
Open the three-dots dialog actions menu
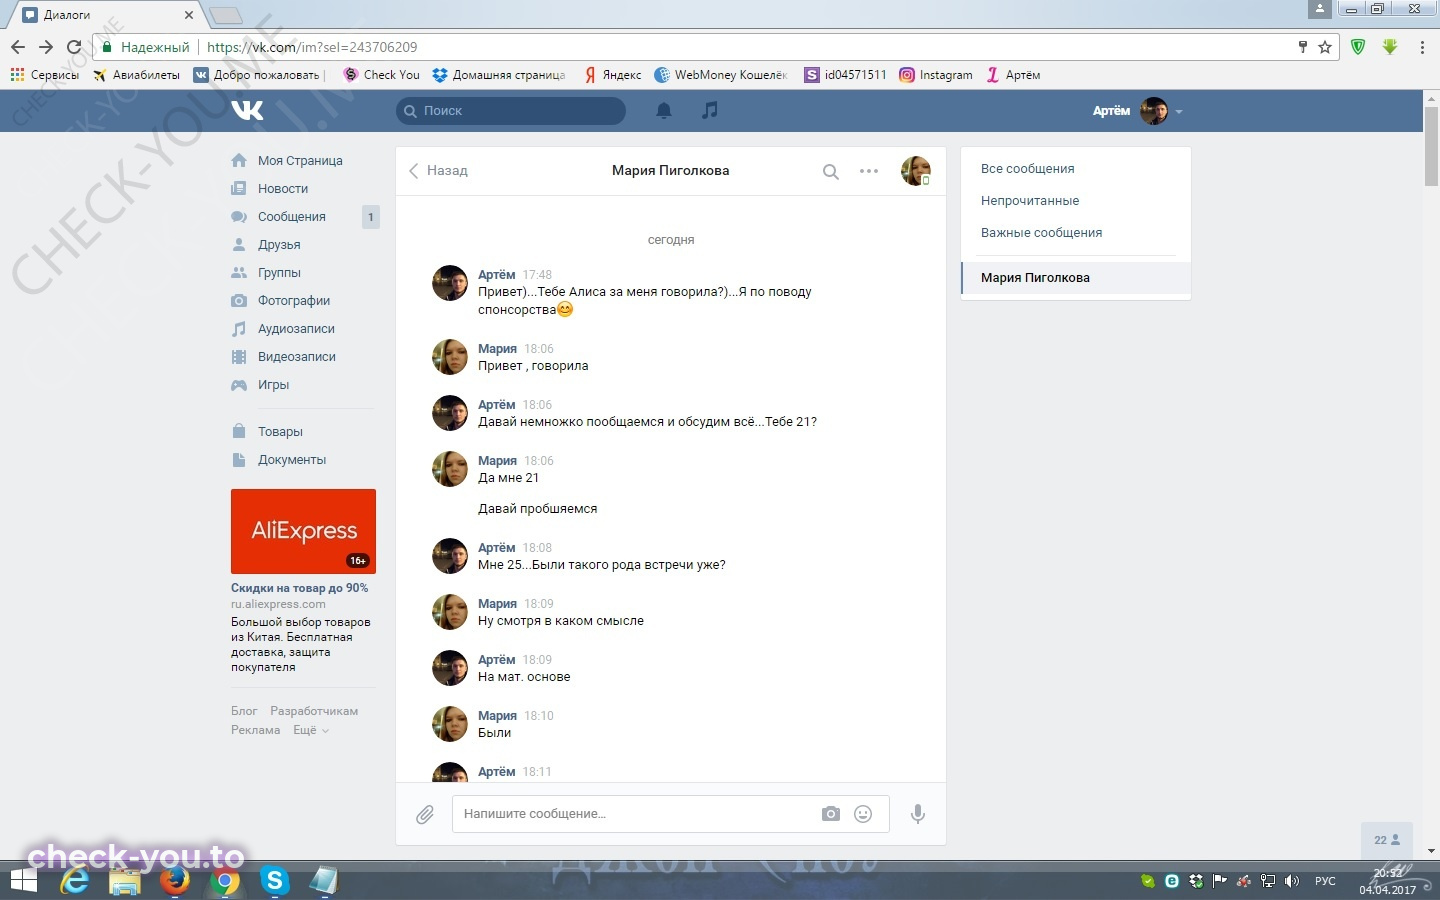click(x=868, y=171)
